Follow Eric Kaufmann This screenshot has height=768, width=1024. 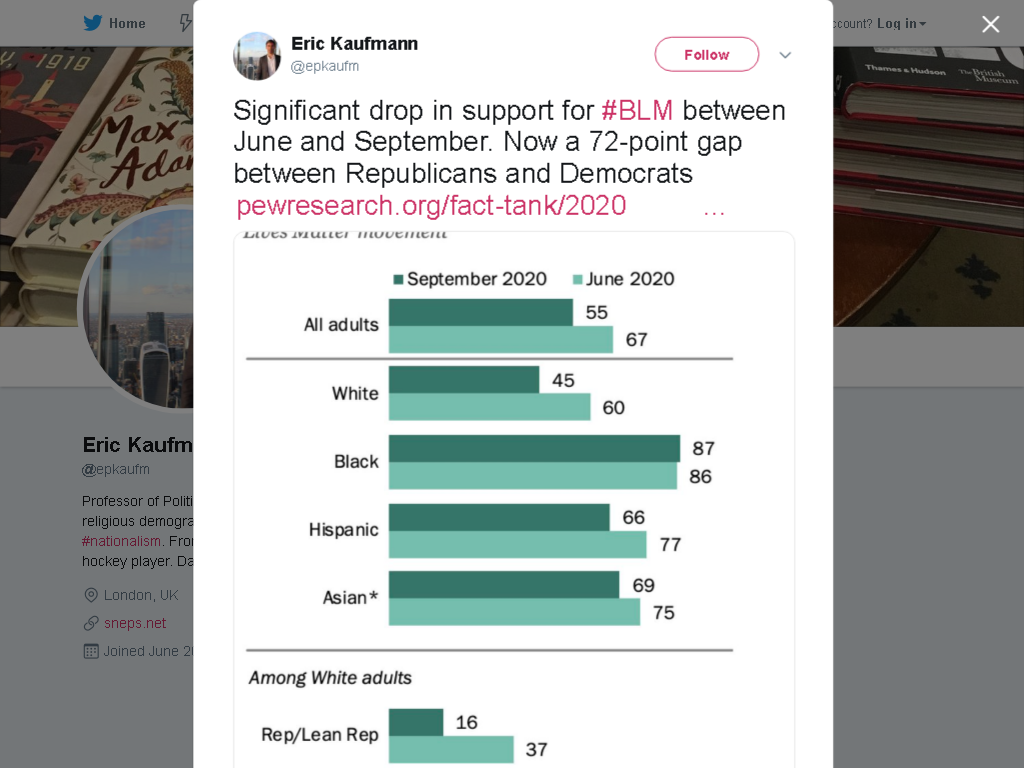click(x=707, y=54)
